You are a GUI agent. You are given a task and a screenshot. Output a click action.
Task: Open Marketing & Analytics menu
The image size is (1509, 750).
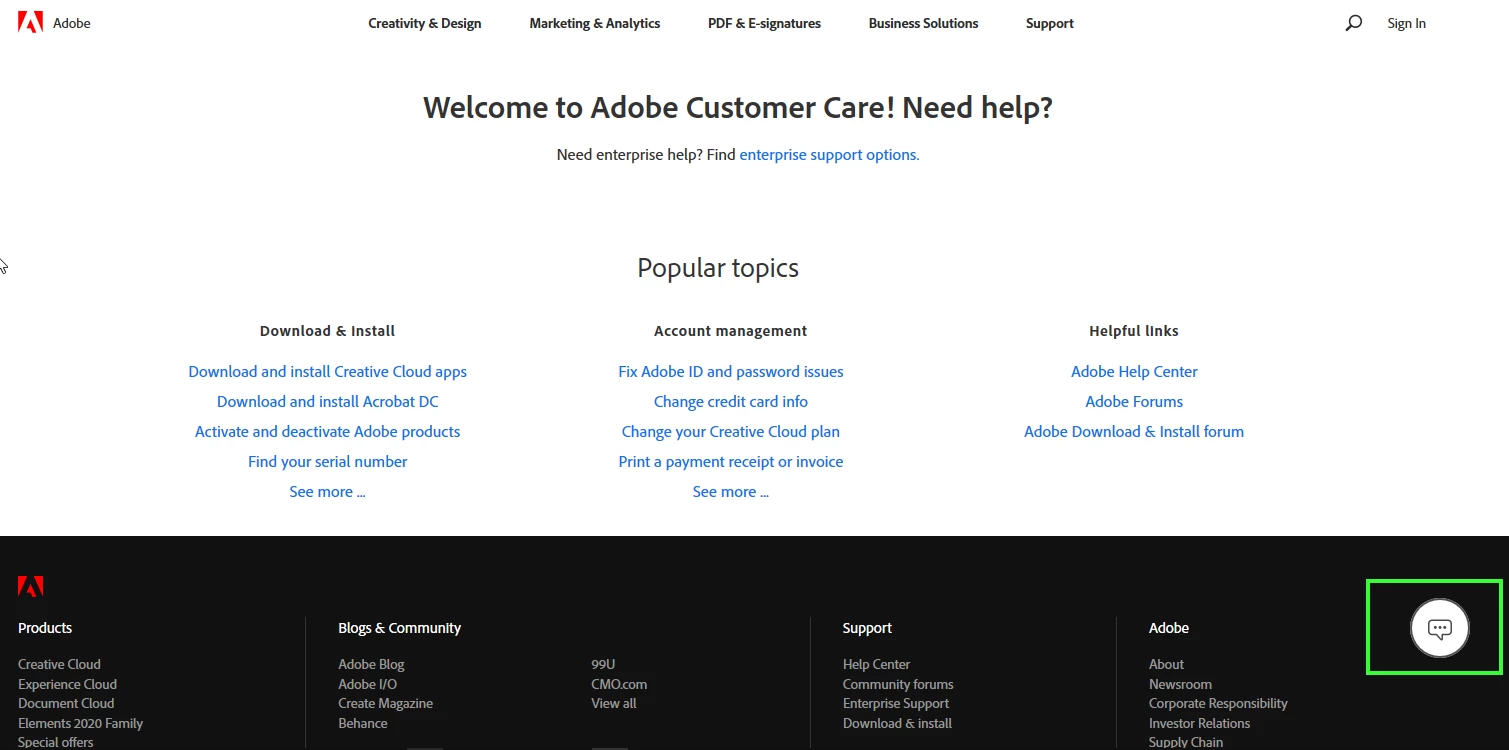coord(595,23)
